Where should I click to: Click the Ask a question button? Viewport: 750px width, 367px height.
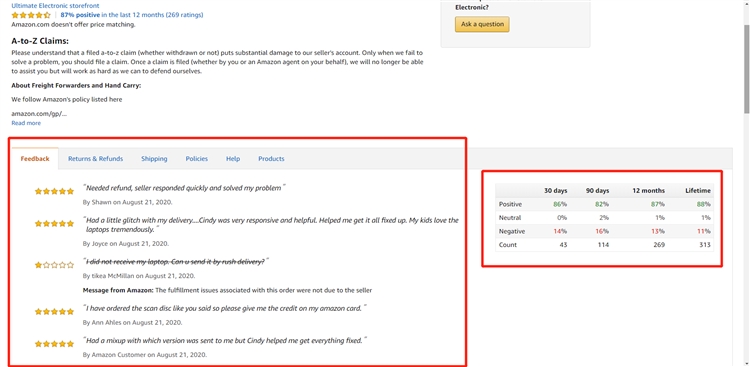tap(482, 24)
